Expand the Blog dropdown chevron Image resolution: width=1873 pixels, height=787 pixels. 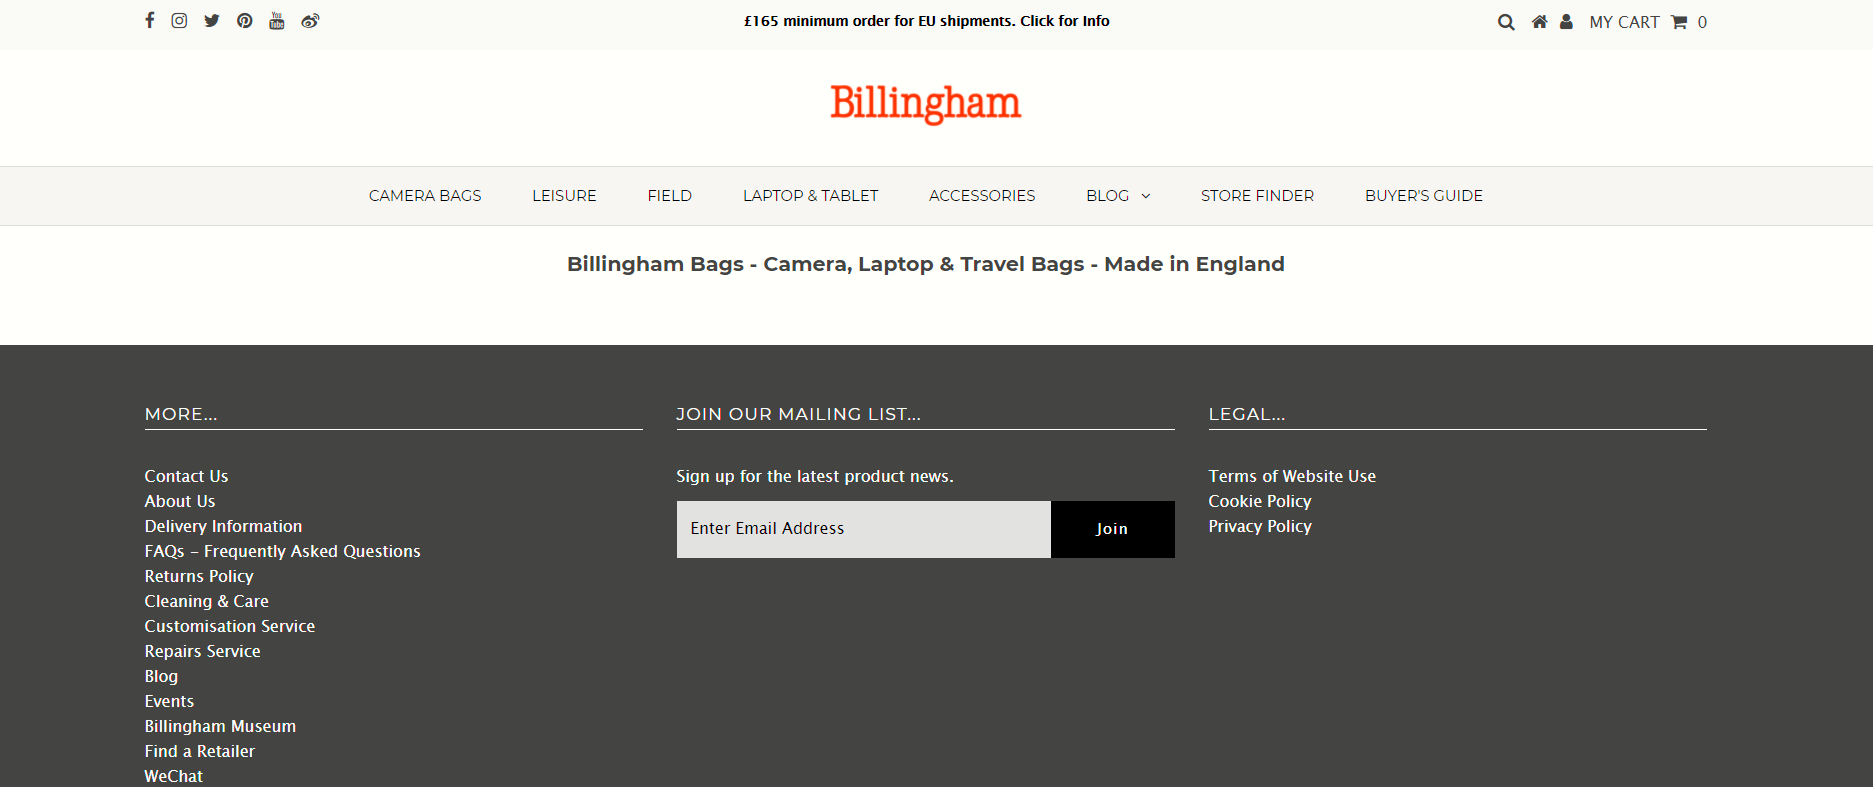(x=1146, y=196)
